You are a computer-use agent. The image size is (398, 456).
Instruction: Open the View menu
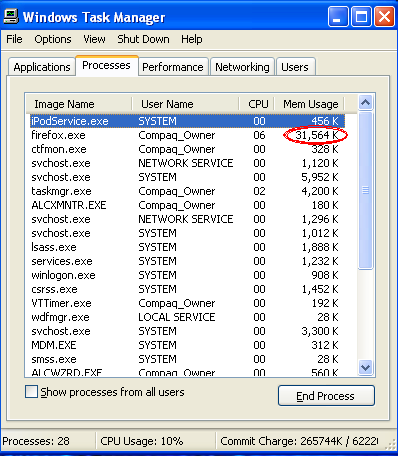coord(94,39)
